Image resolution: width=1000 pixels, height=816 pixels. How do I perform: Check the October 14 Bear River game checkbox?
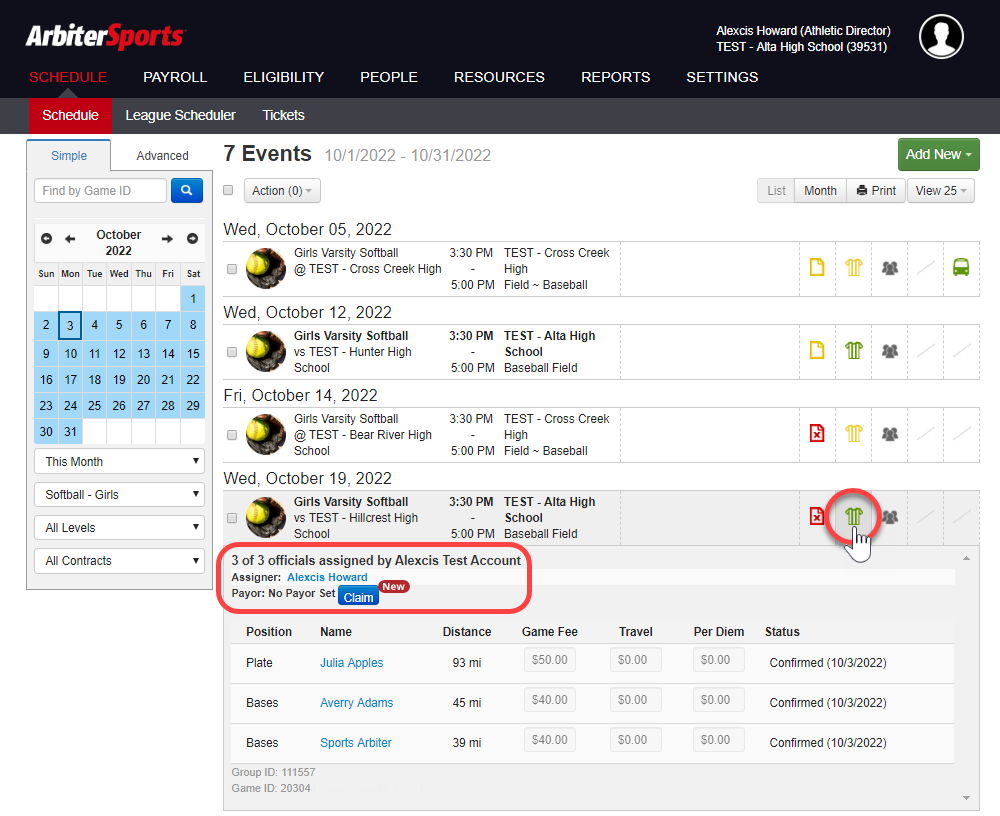point(232,435)
